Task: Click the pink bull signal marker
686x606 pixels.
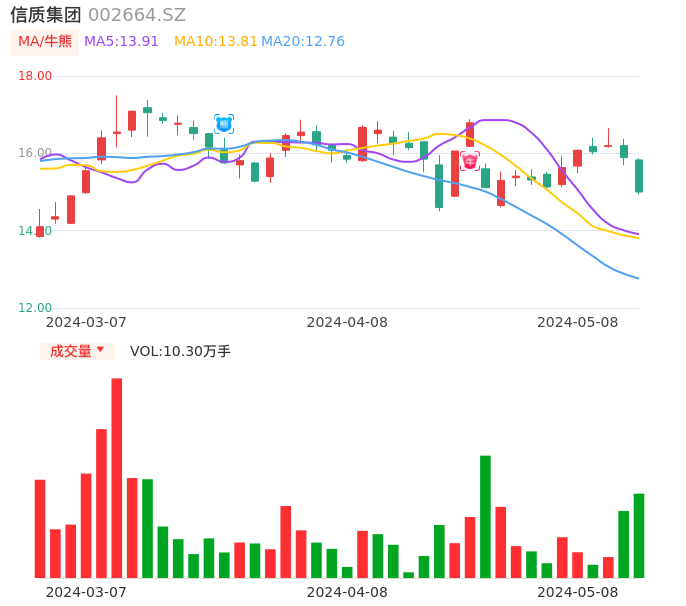Action: (x=470, y=160)
